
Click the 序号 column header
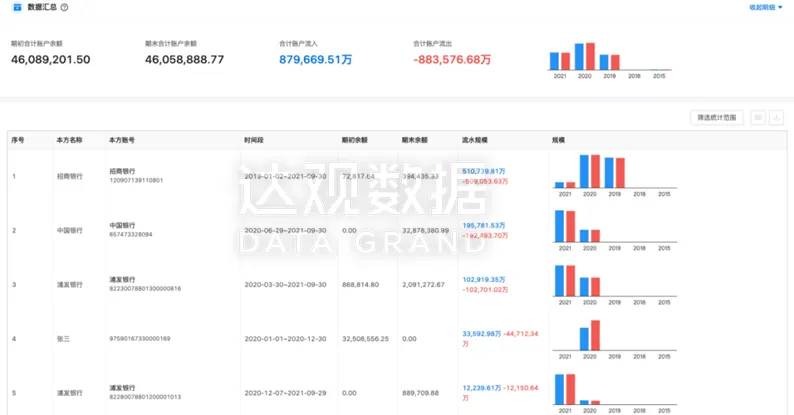click(18, 141)
